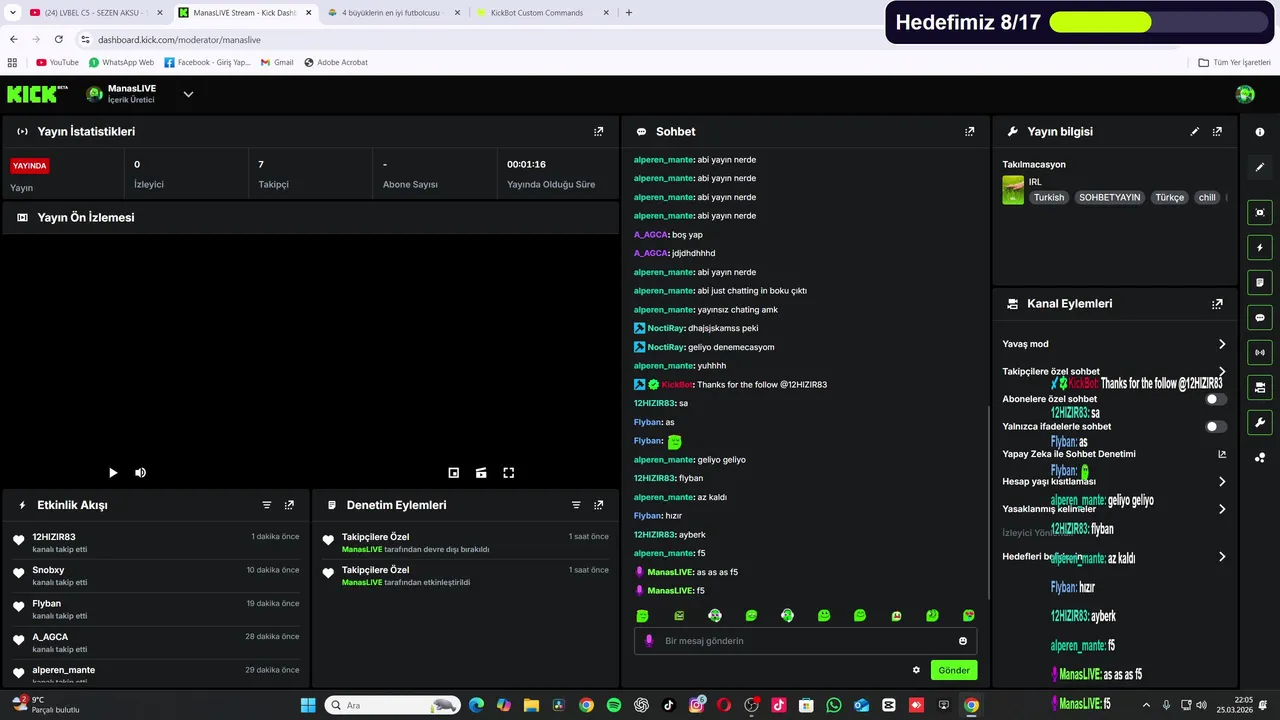Click the Kick logo in header
1280x720 pixels.
pos(37,94)
